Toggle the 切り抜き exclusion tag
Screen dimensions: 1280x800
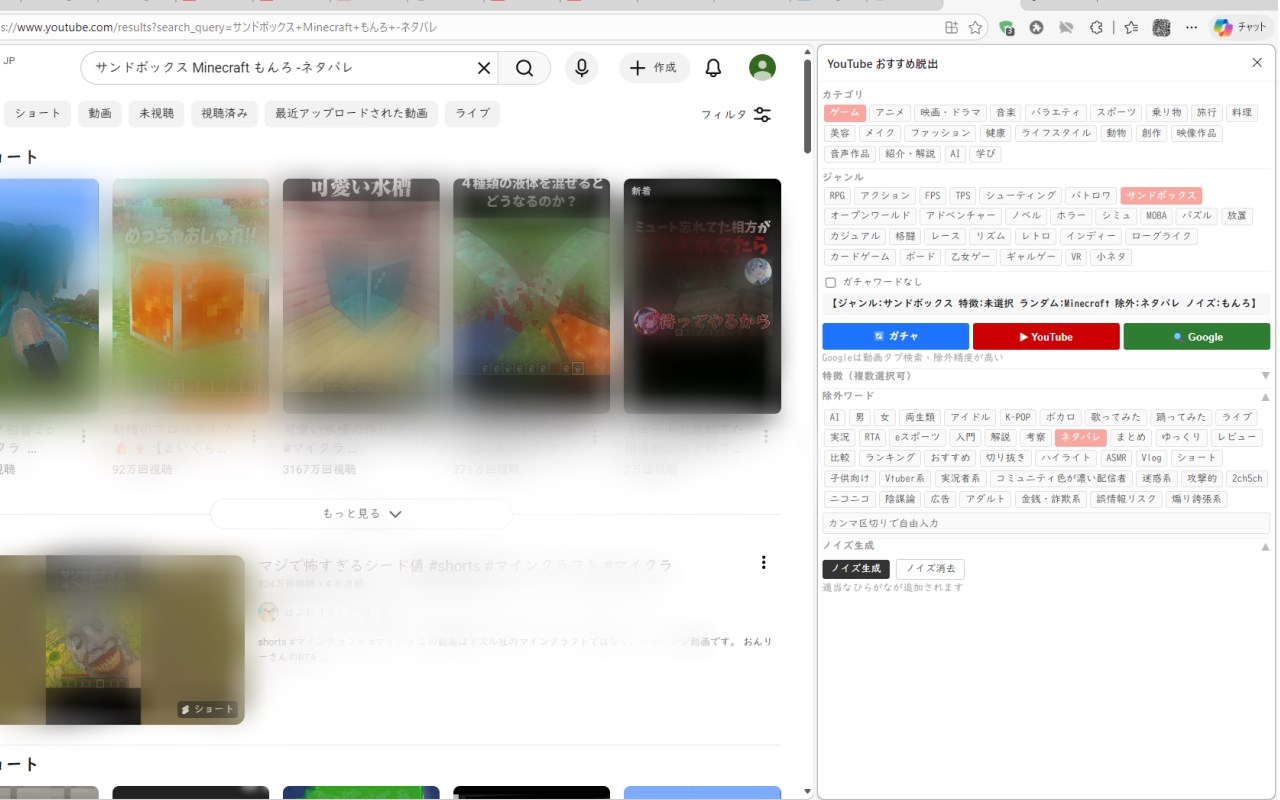[x=1005, y=458]
